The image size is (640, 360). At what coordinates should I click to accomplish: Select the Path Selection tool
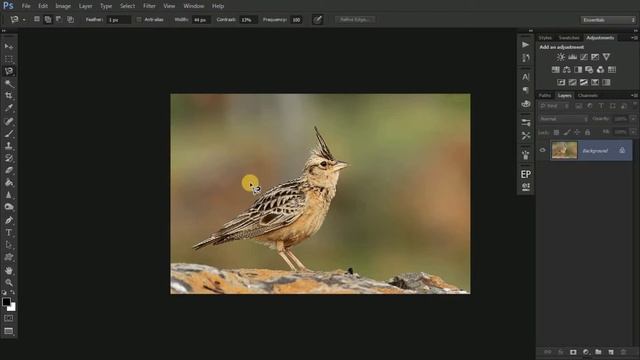pos(9,245)
